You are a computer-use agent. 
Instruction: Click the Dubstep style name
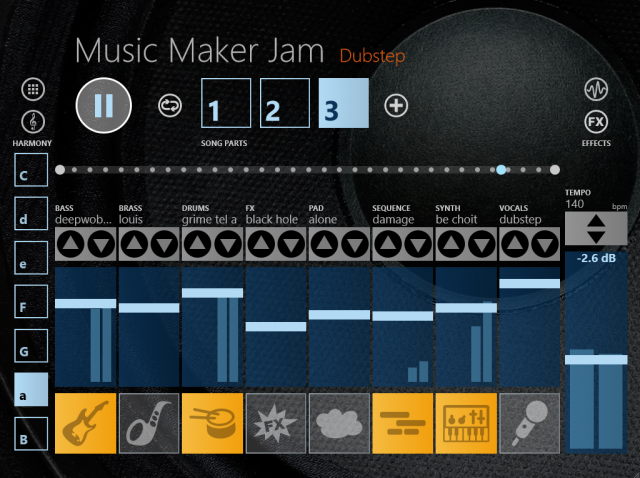pyautogui.click(x=372, y=56)
